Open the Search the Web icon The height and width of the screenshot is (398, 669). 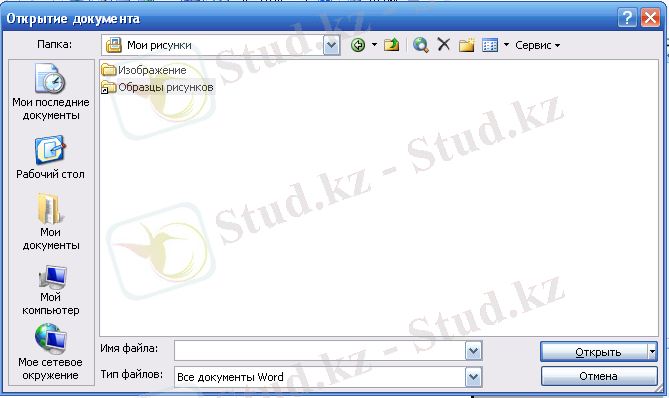coord(421,45)
